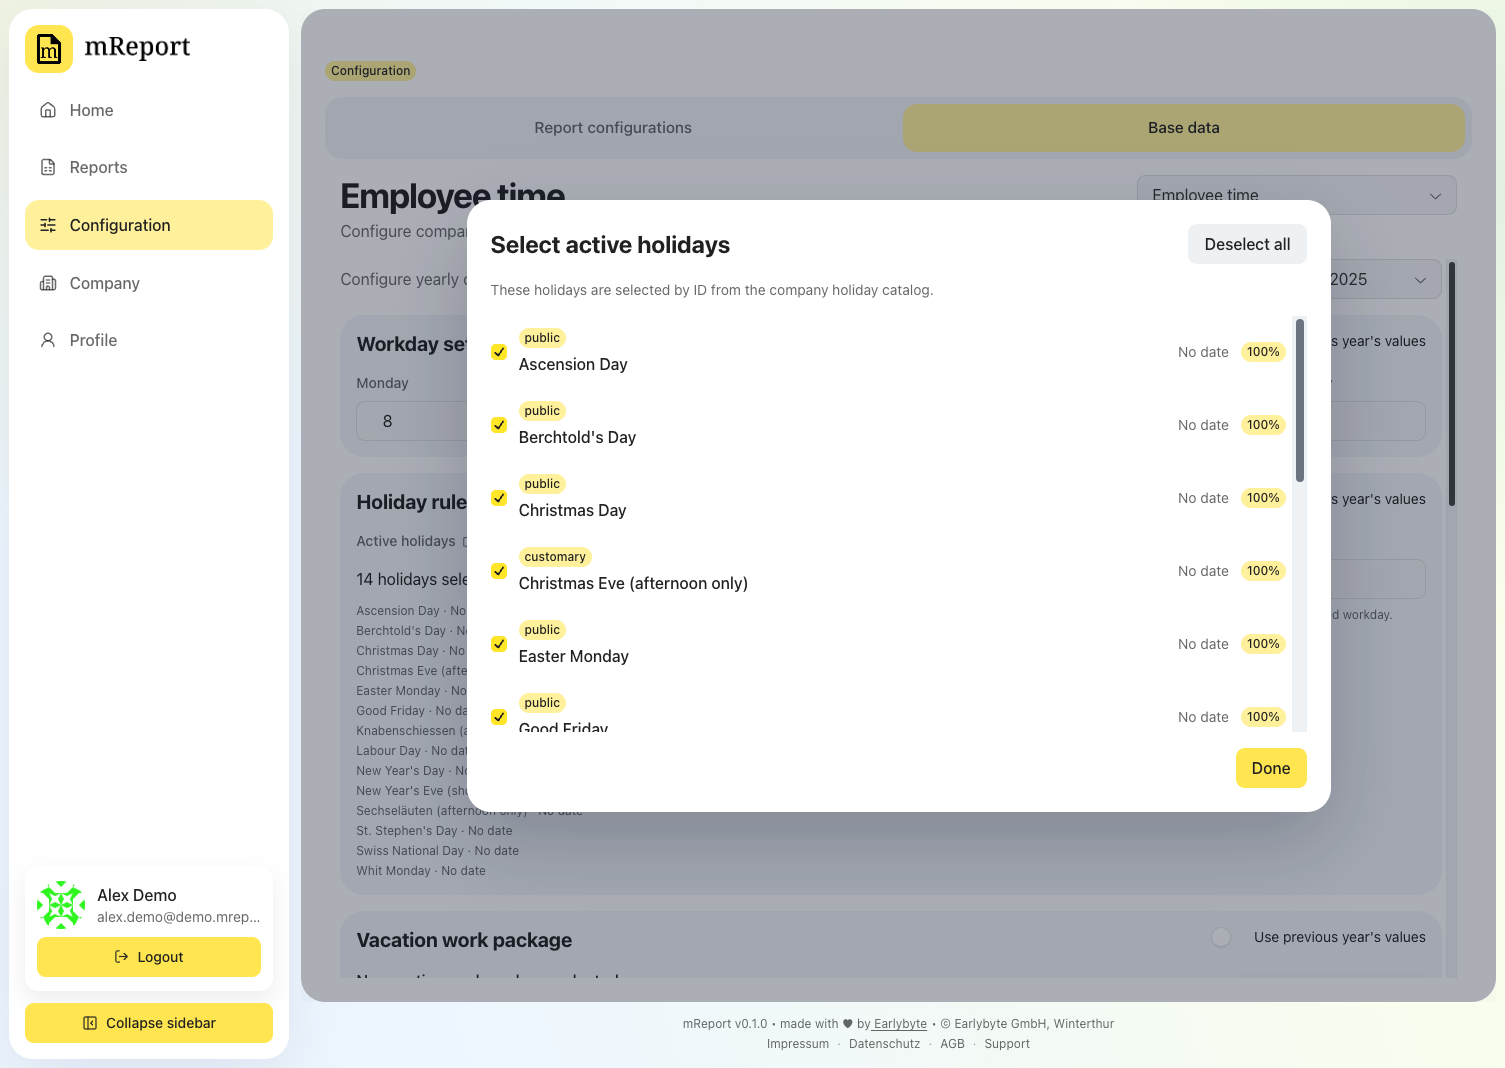Toggle Use previous year's values for Vacation work package
This screenshot has height=1068, width=1505.
(x=1221, y=937)
